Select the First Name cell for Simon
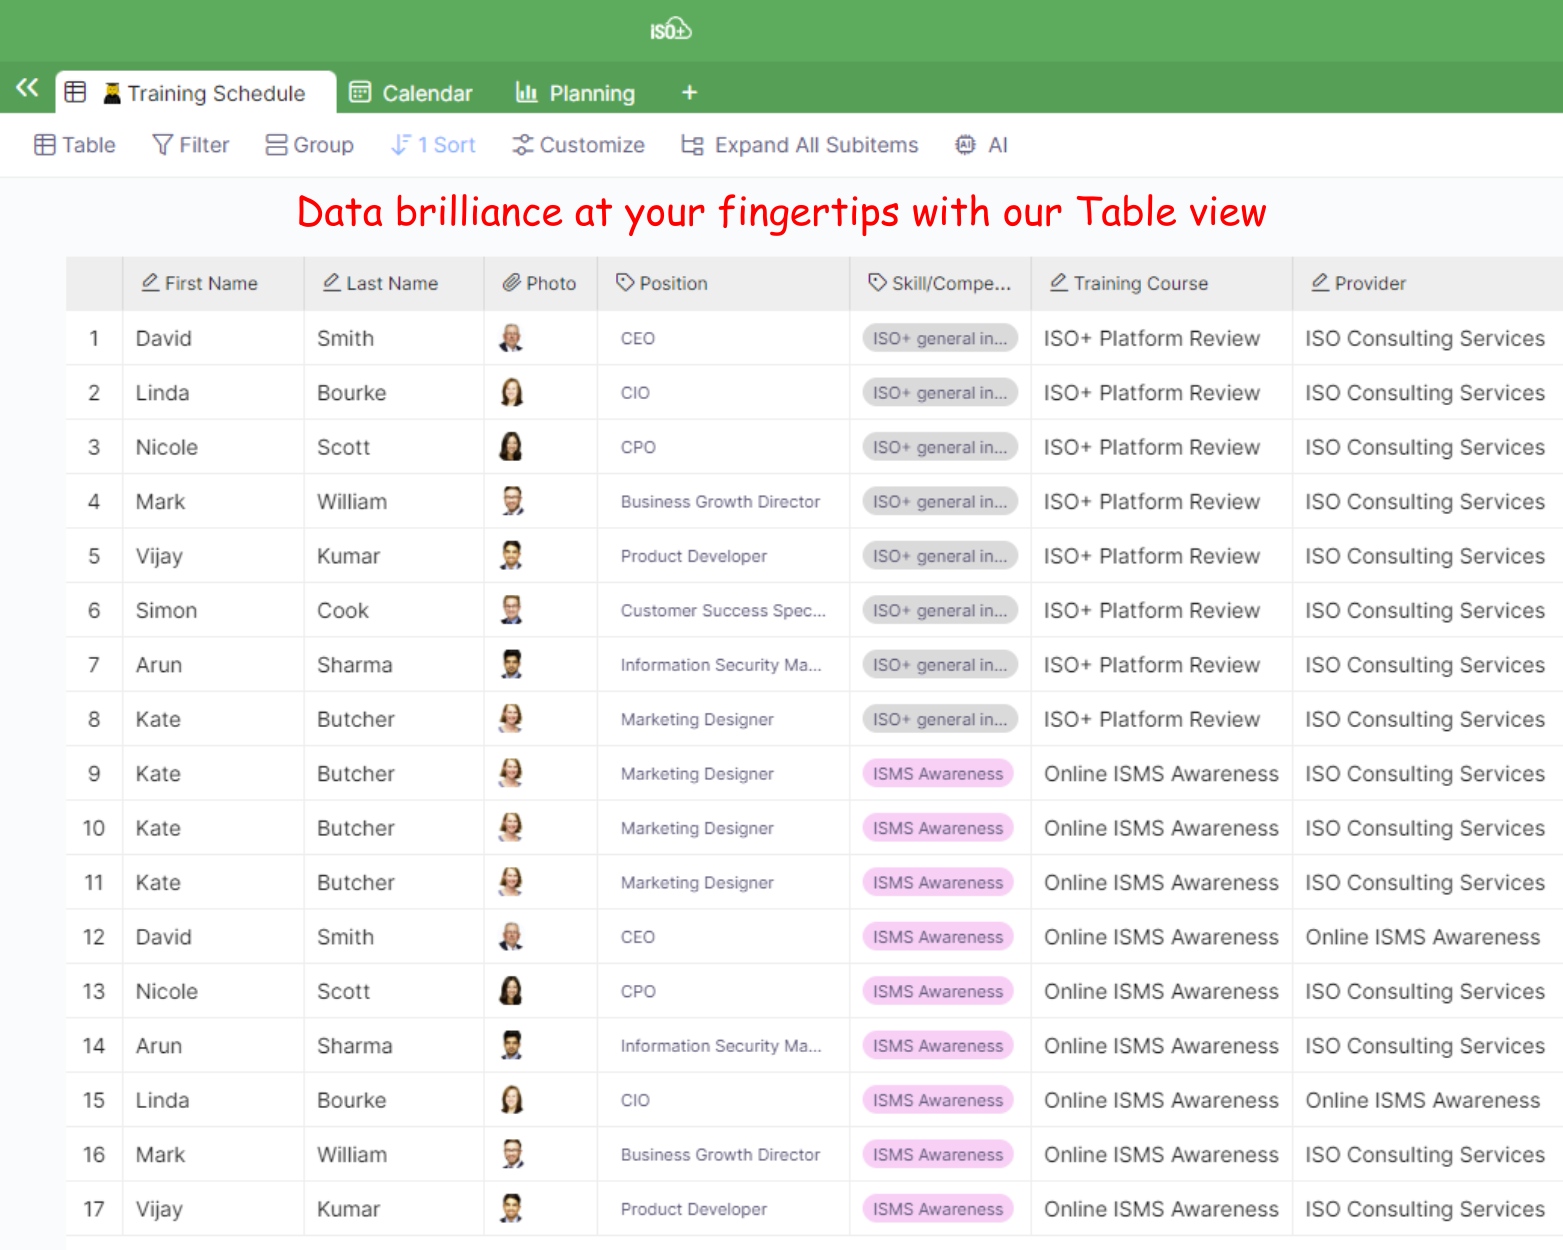Screen dimensions: 1563x1250 point(167,611)
